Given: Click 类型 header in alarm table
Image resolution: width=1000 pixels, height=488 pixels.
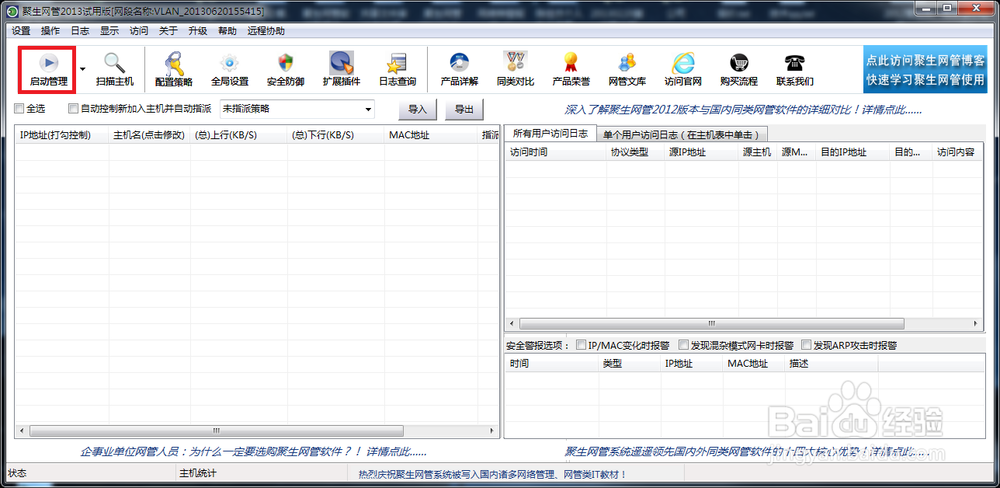Looking at the screenshot, I should coord(627,364).
